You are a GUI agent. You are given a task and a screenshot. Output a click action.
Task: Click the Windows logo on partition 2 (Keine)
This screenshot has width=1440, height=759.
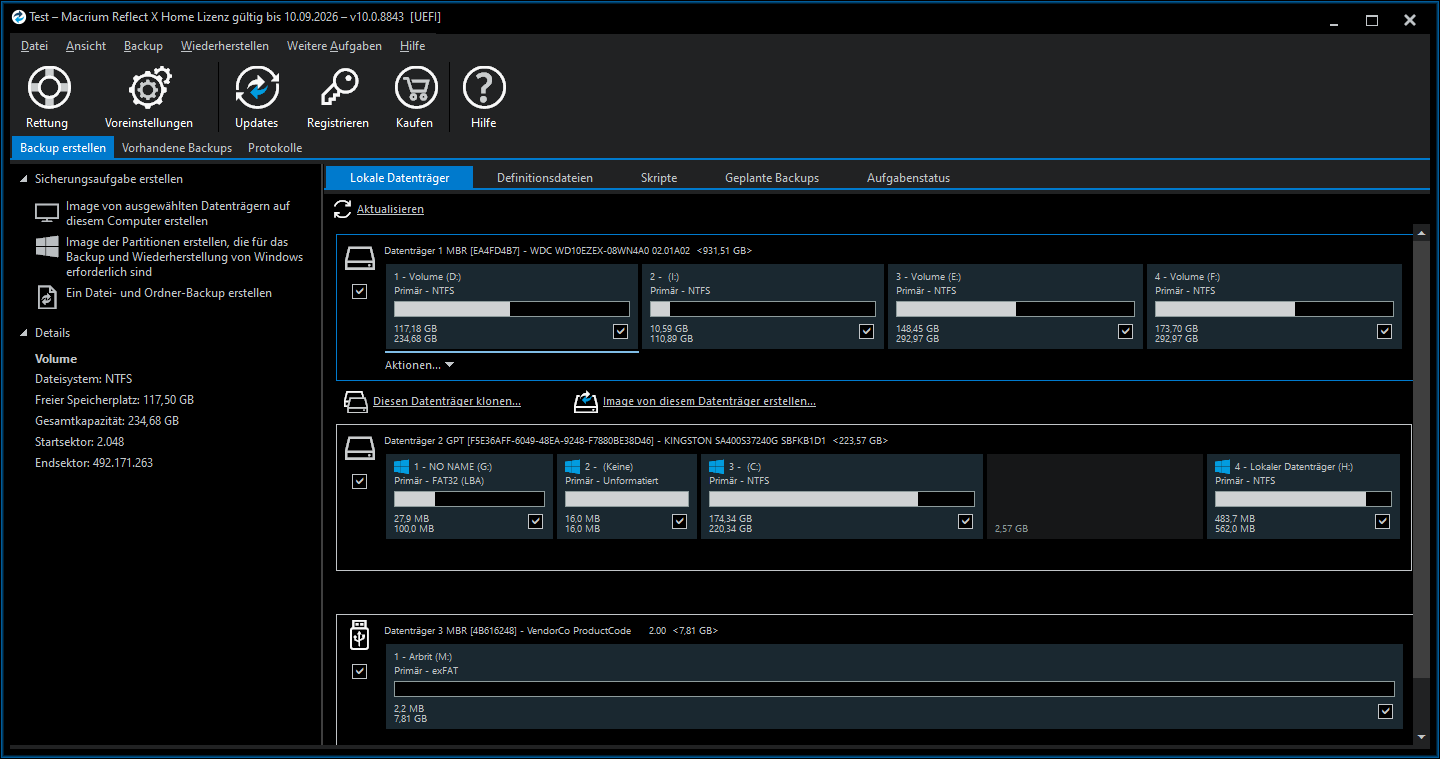(x=573, y=466)
